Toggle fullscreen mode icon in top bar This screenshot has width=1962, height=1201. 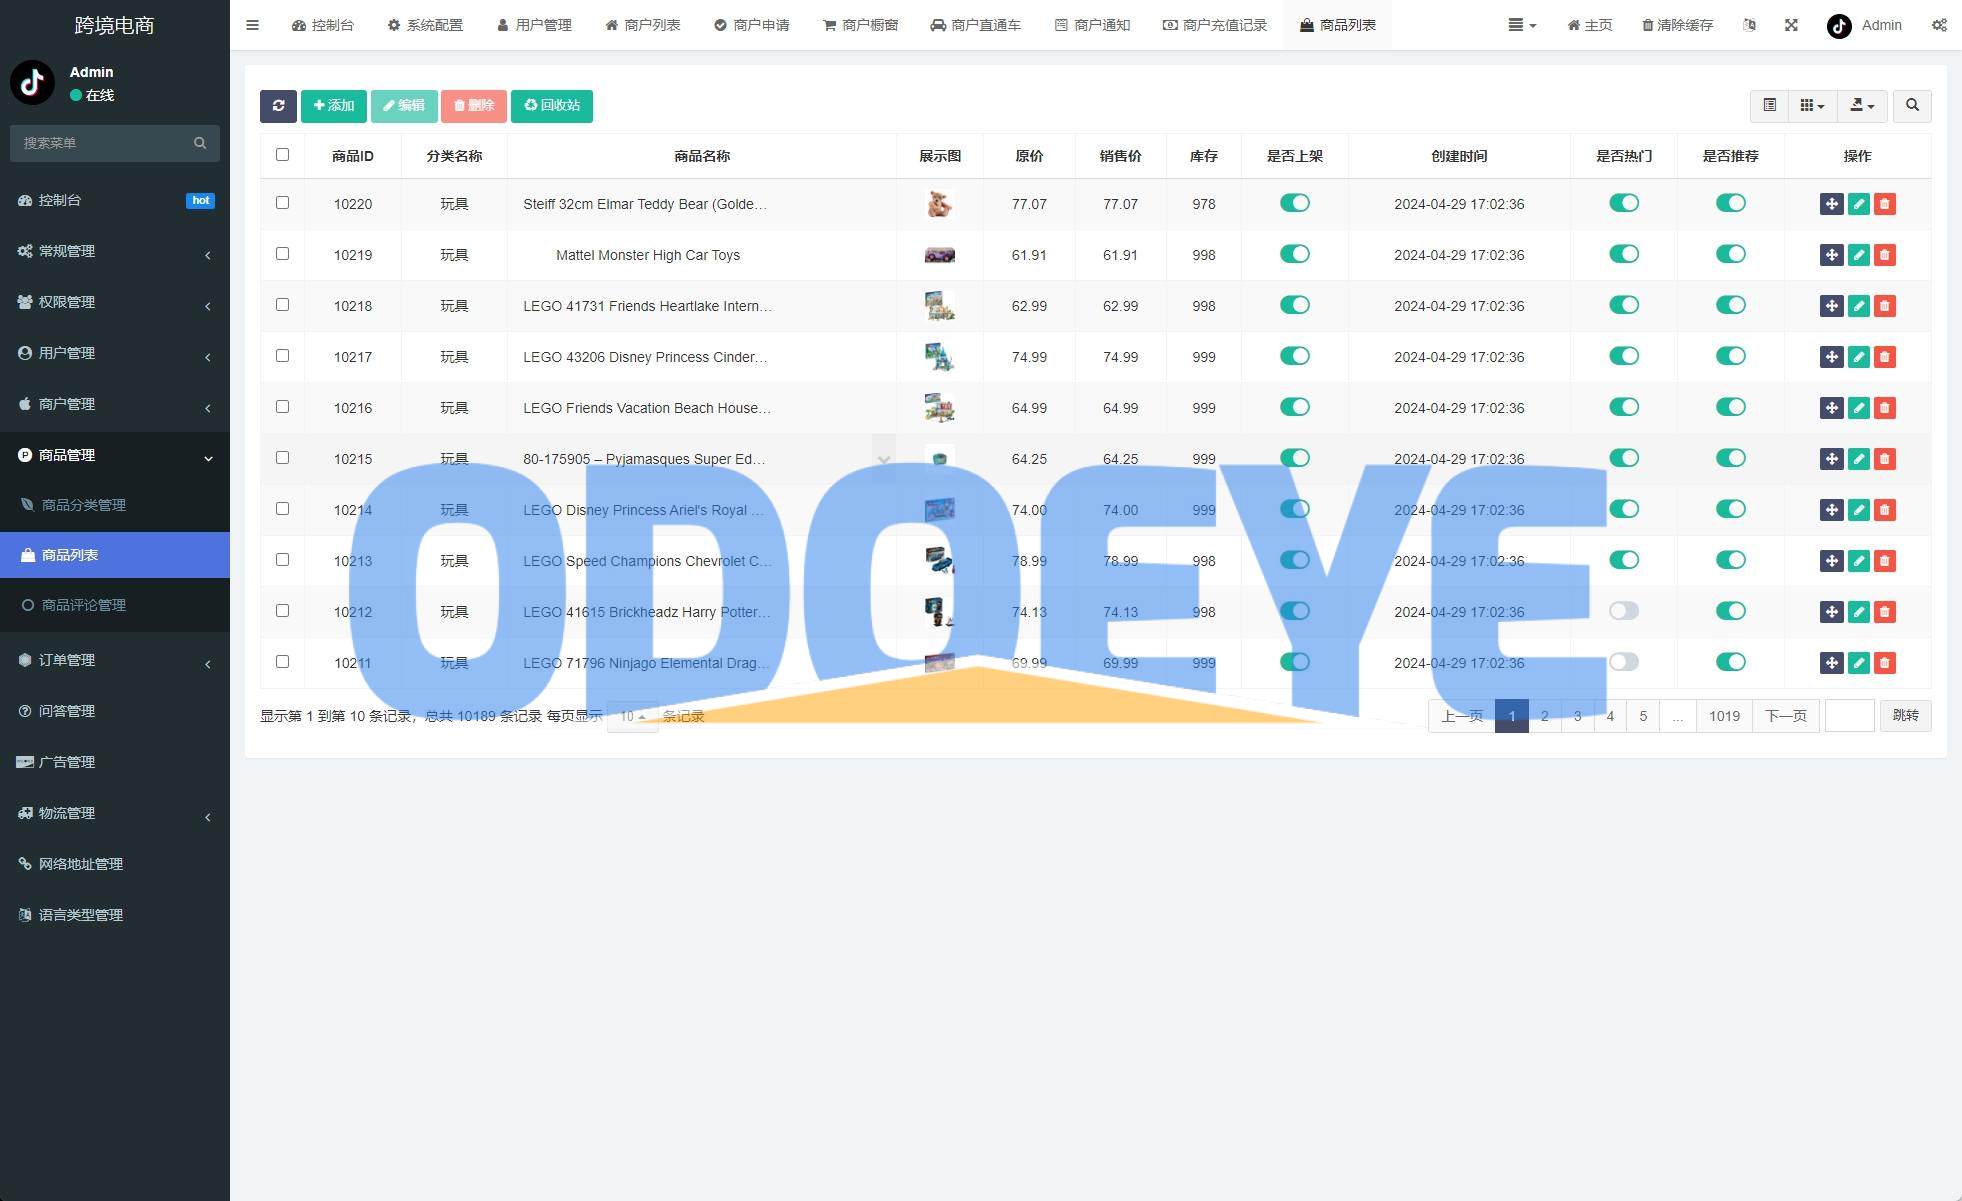click(x=1791, y=25)
